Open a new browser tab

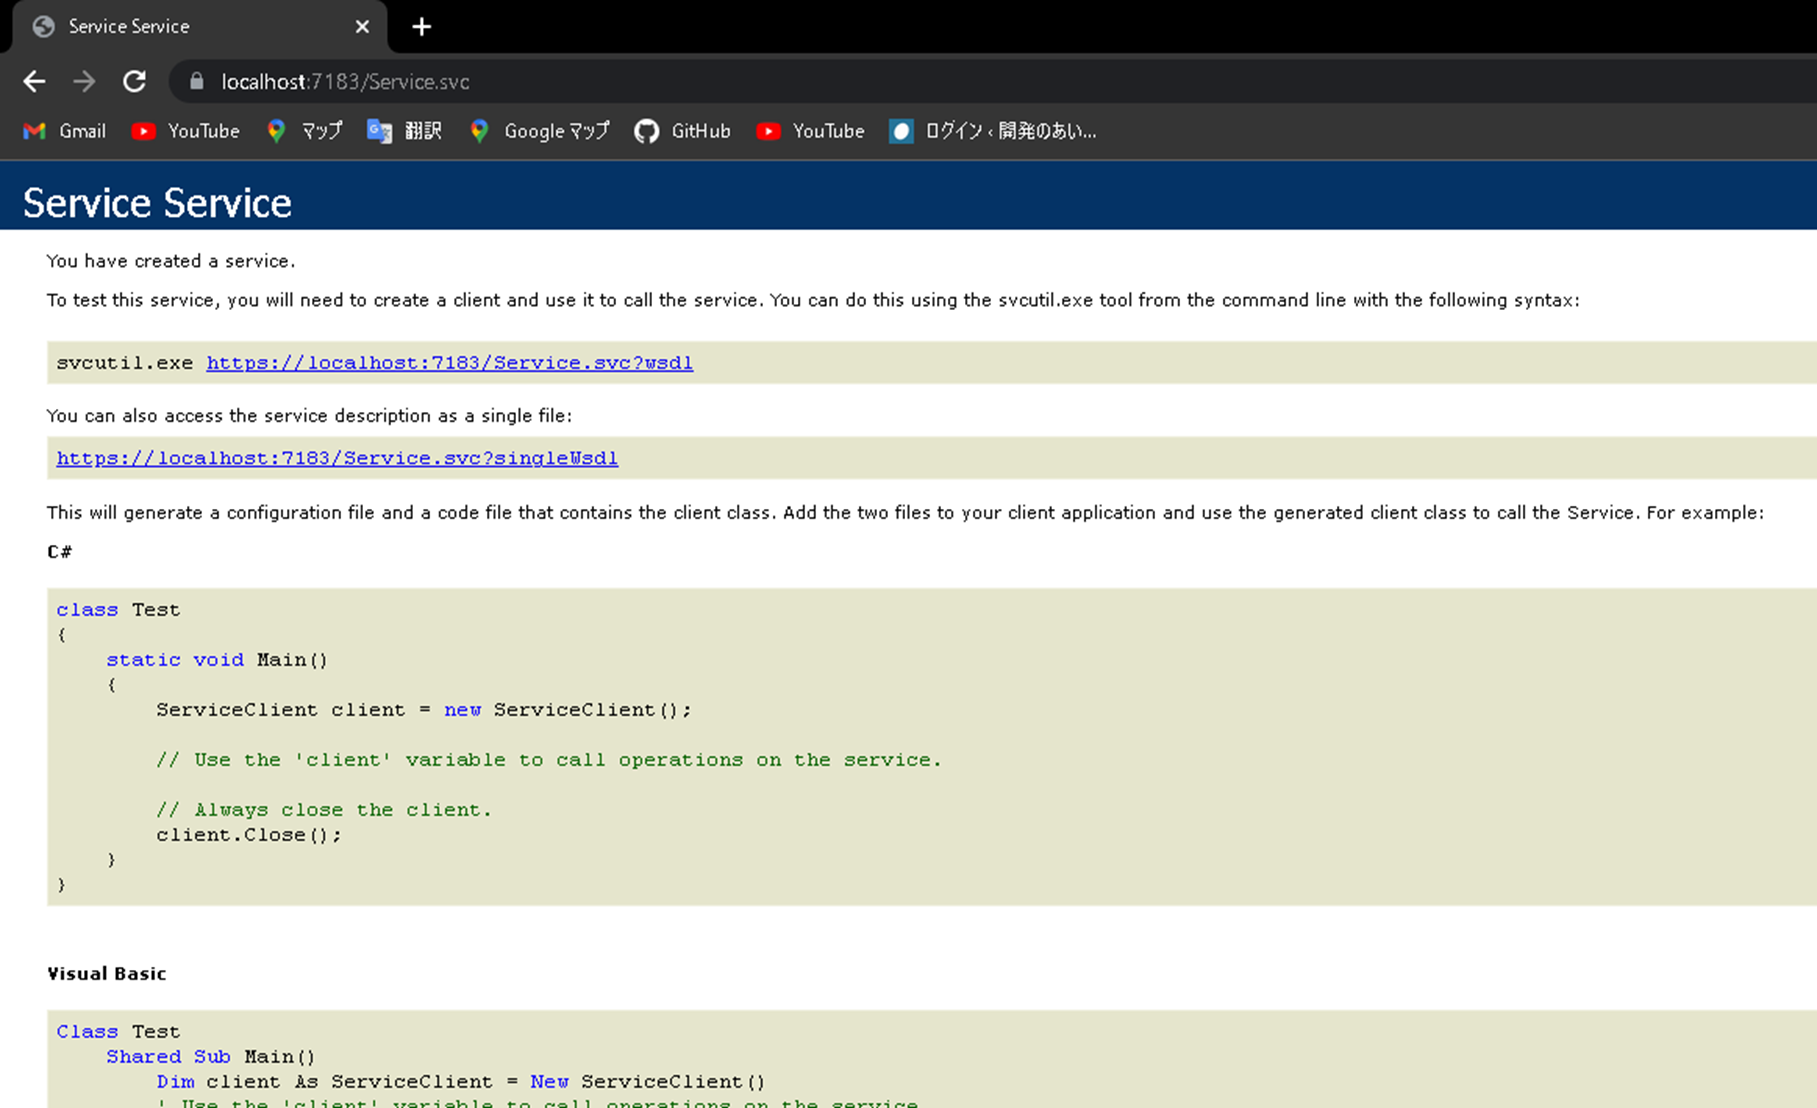421,27
